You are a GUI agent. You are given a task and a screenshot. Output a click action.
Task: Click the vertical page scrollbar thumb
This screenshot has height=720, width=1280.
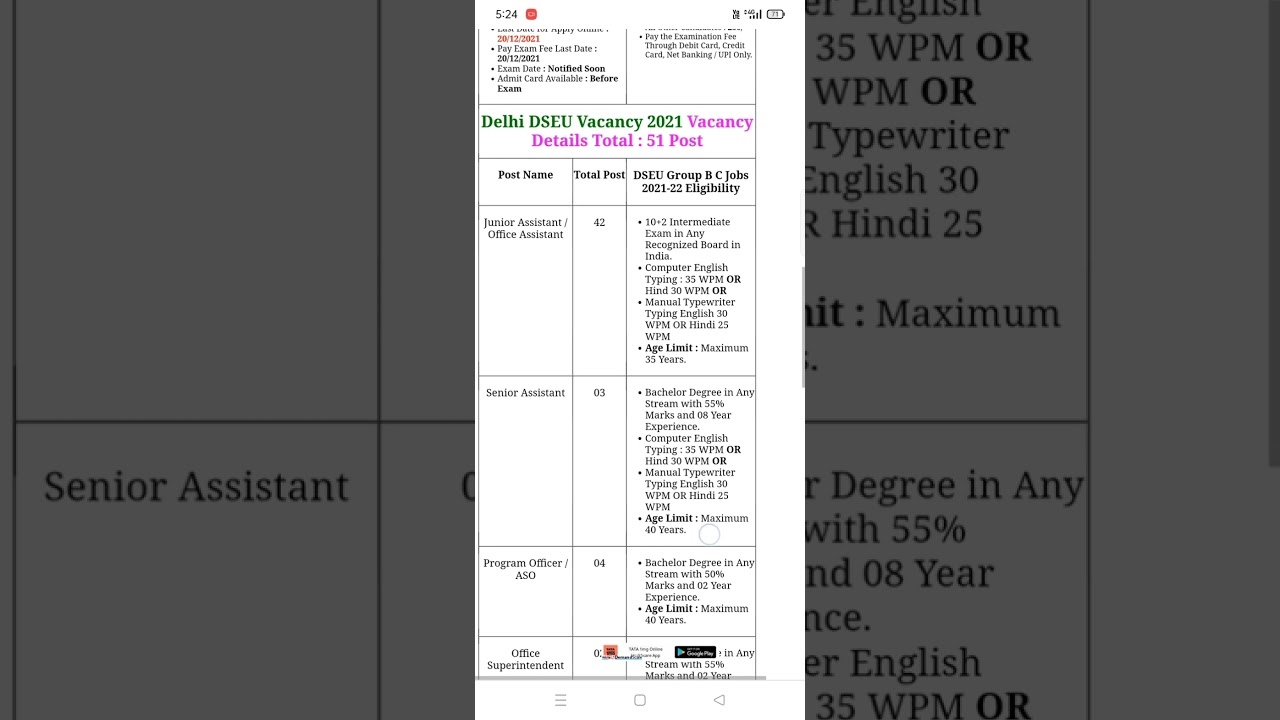pyautogui.click(x=803, y=327)
